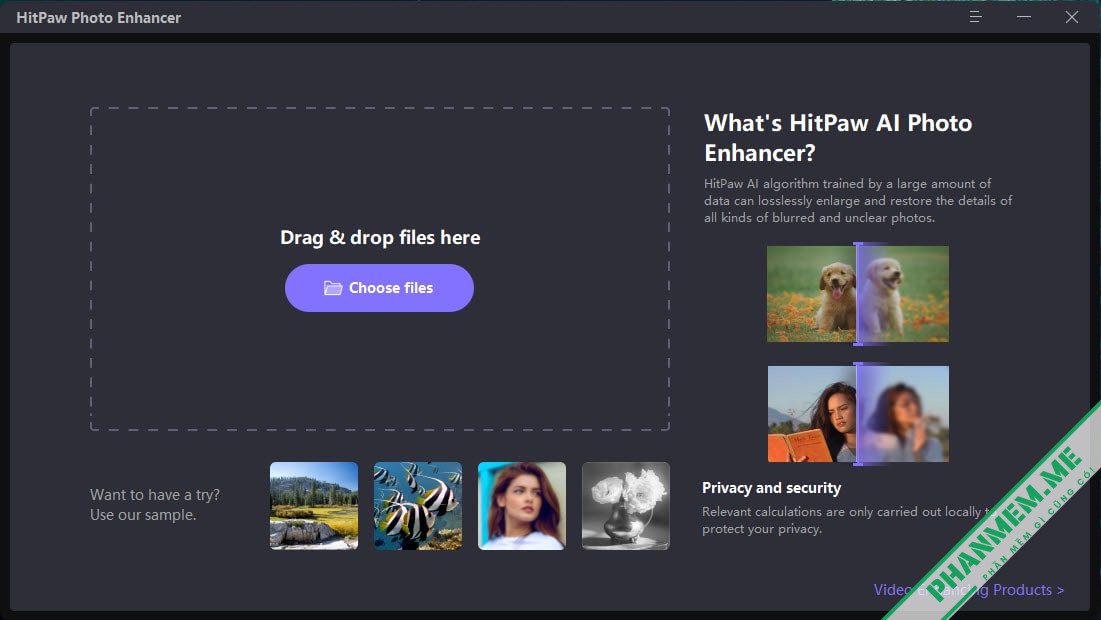This screenshot has width=1101, height=620.
Task: Click the HitPaw AI algorithm description paragraph
Action: 857,201
